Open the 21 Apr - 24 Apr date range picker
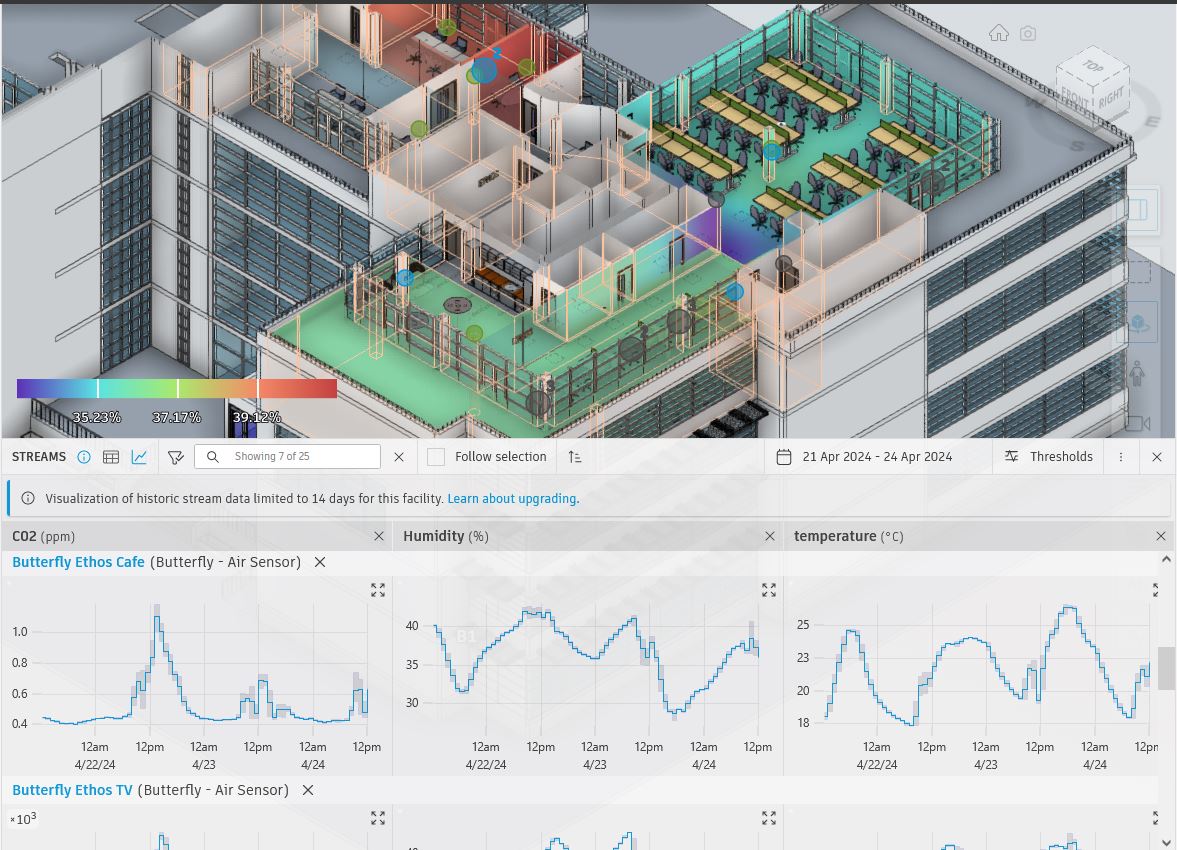The width and height of the screenshot is (1177, 850). pos(864,457)
